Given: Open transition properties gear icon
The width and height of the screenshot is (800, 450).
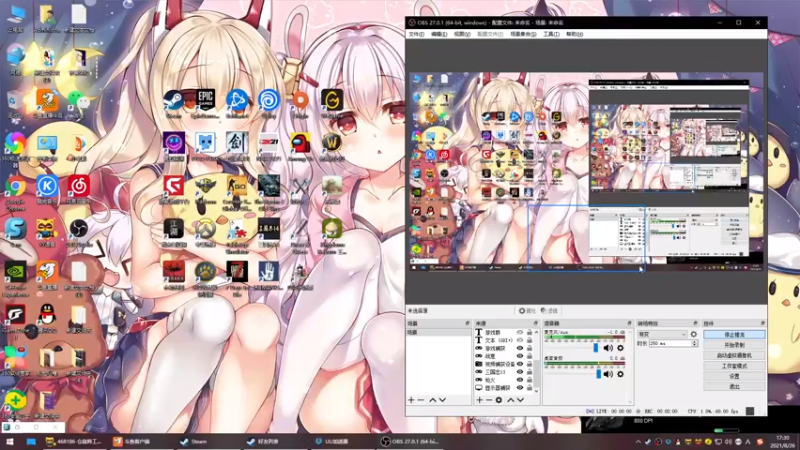Looking at the screenshot, I should click(x=693, y=334).
